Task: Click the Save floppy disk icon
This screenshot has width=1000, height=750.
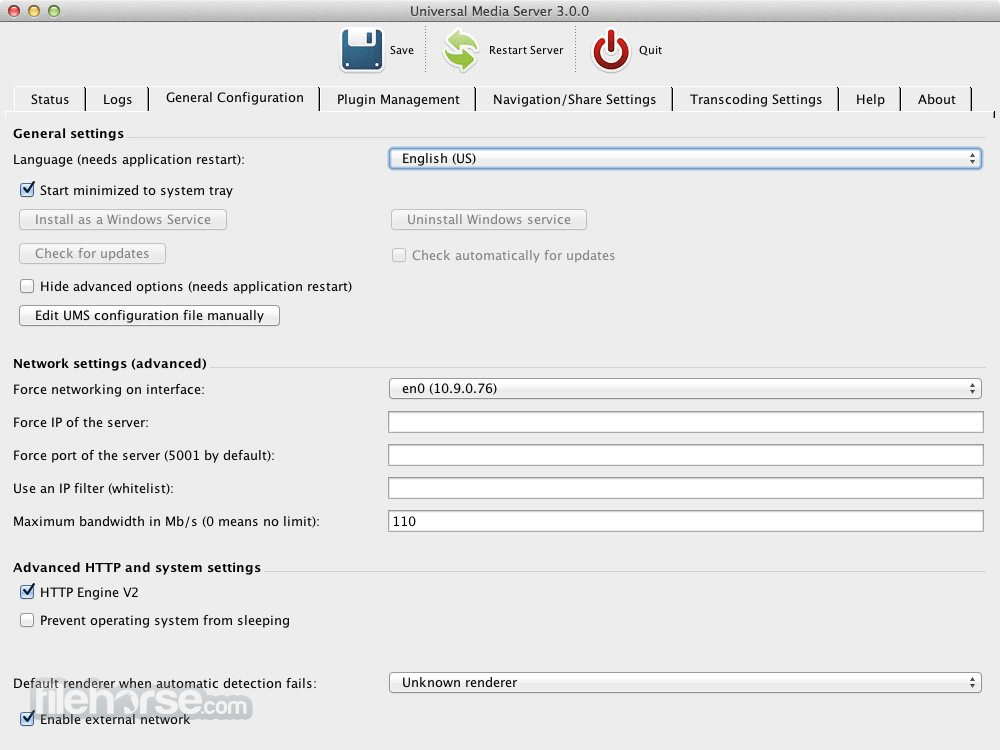Action: point(362,50)
